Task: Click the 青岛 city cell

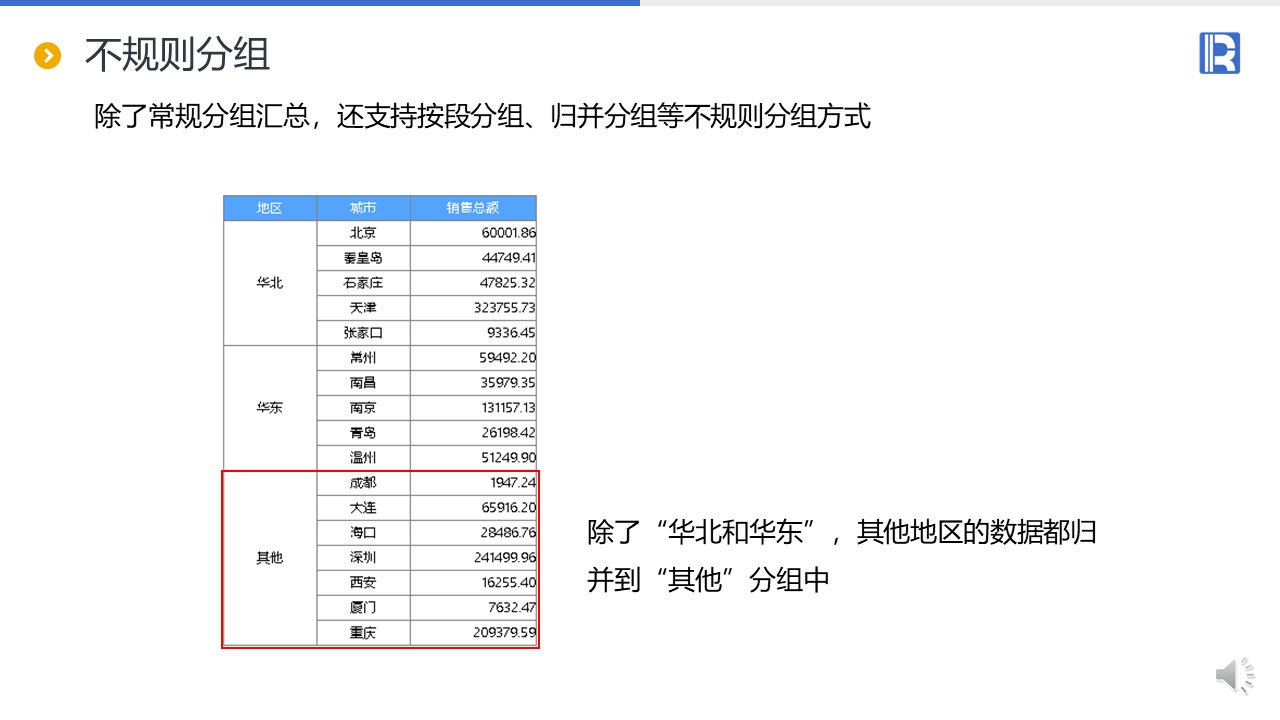Action: click(x=363, y=433)
